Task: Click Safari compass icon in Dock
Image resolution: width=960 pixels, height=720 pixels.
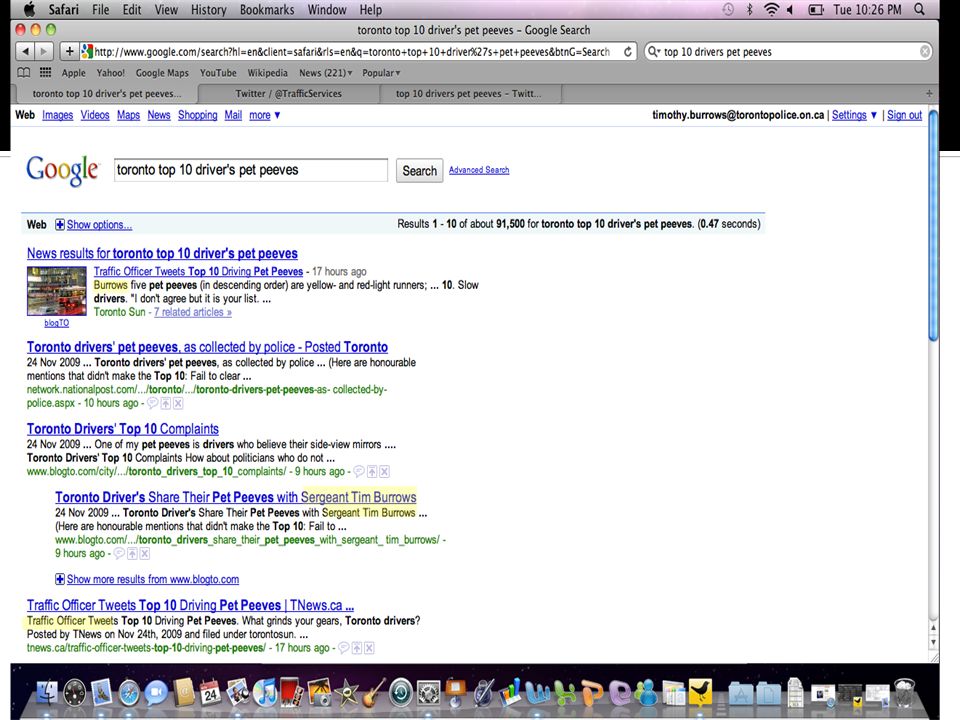Action: pos(129,693)
